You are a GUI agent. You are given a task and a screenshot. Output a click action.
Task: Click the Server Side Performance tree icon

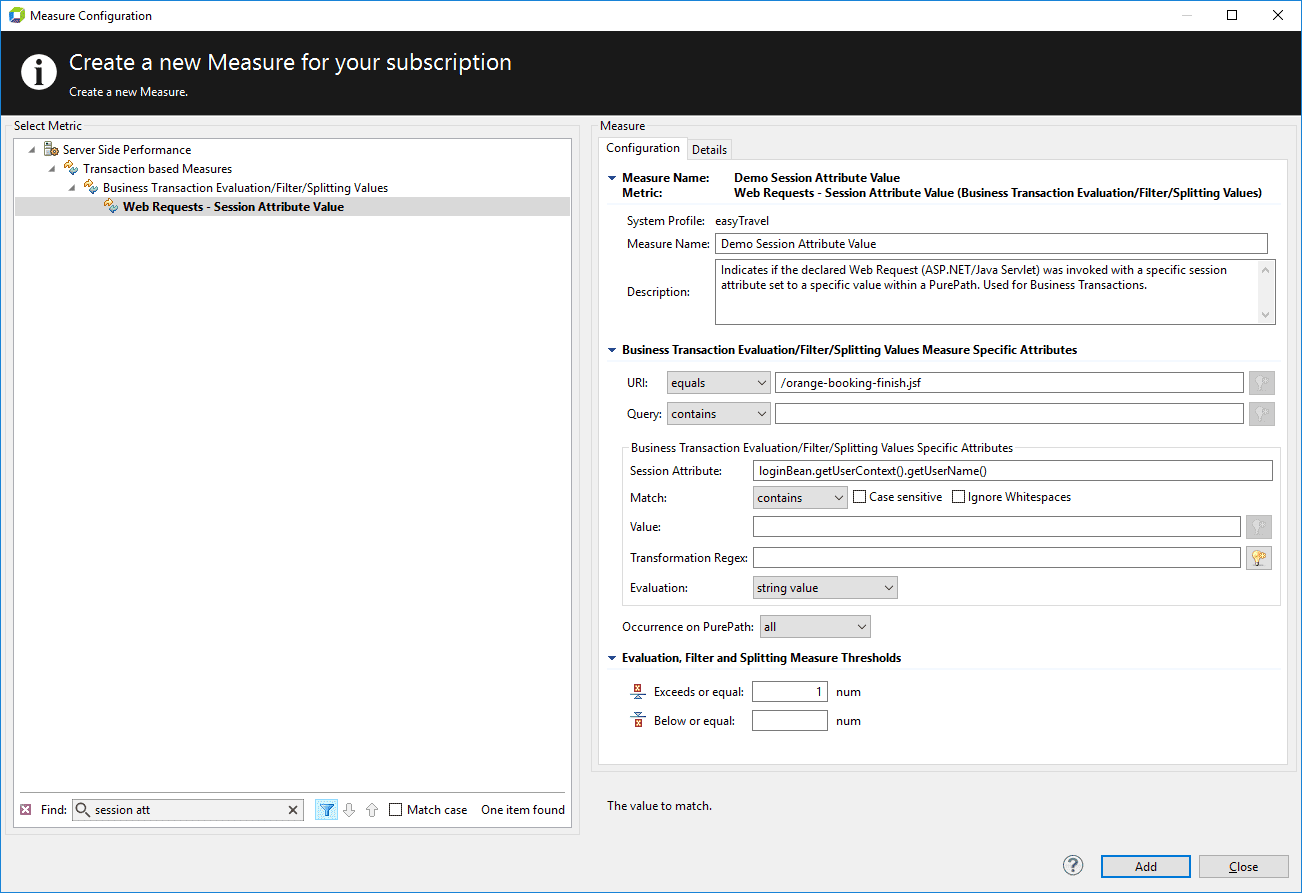51,149
